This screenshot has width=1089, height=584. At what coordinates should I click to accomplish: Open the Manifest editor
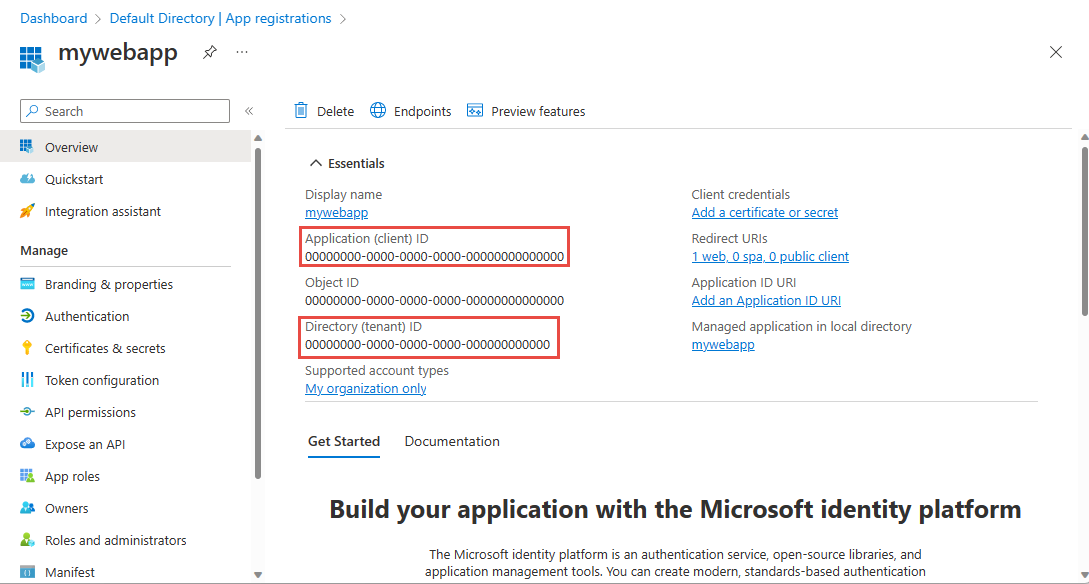(x=71, y=571)
